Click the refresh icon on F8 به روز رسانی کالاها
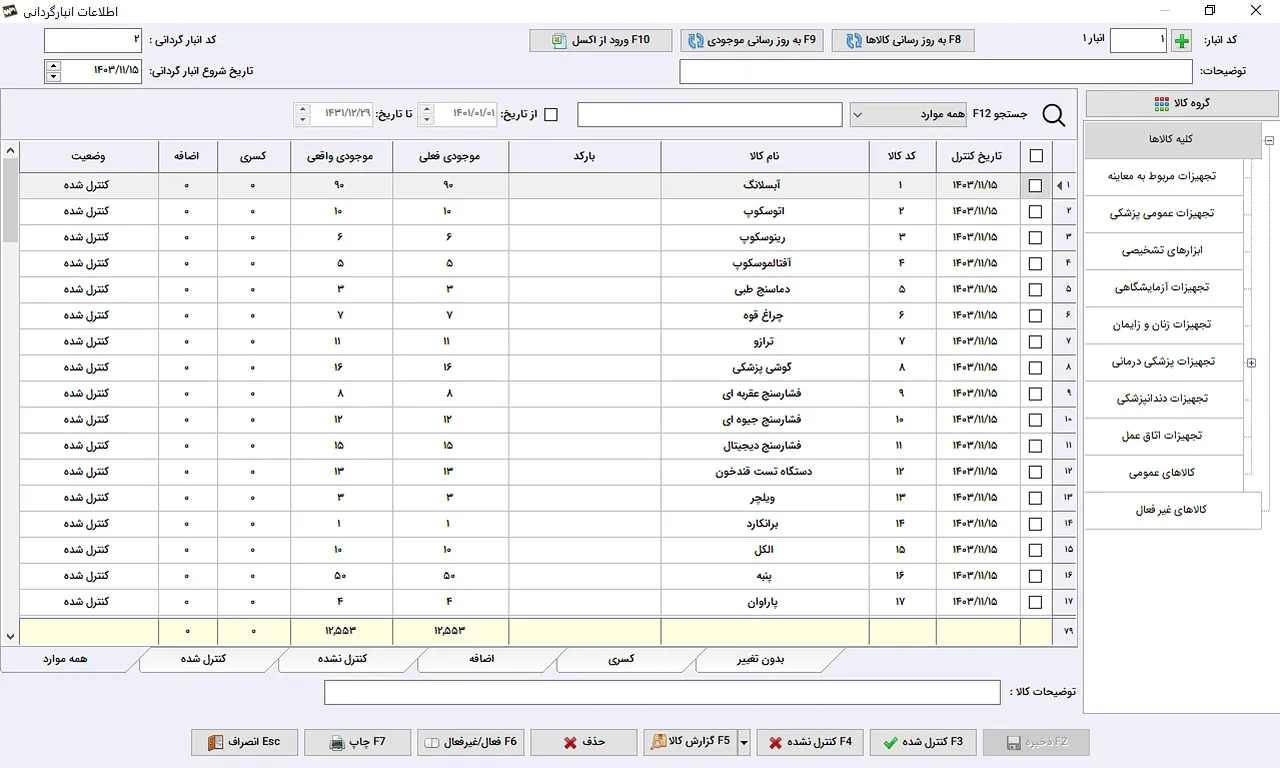Viewport: 1280px width, 768px height. [x=853, y=41]
